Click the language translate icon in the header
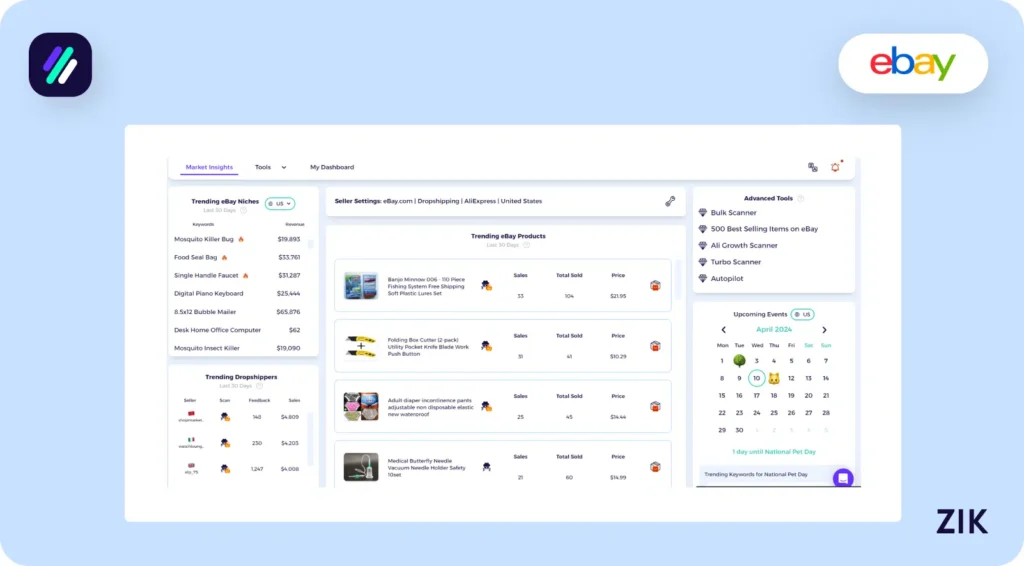This screenshot has width=1024, height=566. pyautogui.click(x=813, y=167)
